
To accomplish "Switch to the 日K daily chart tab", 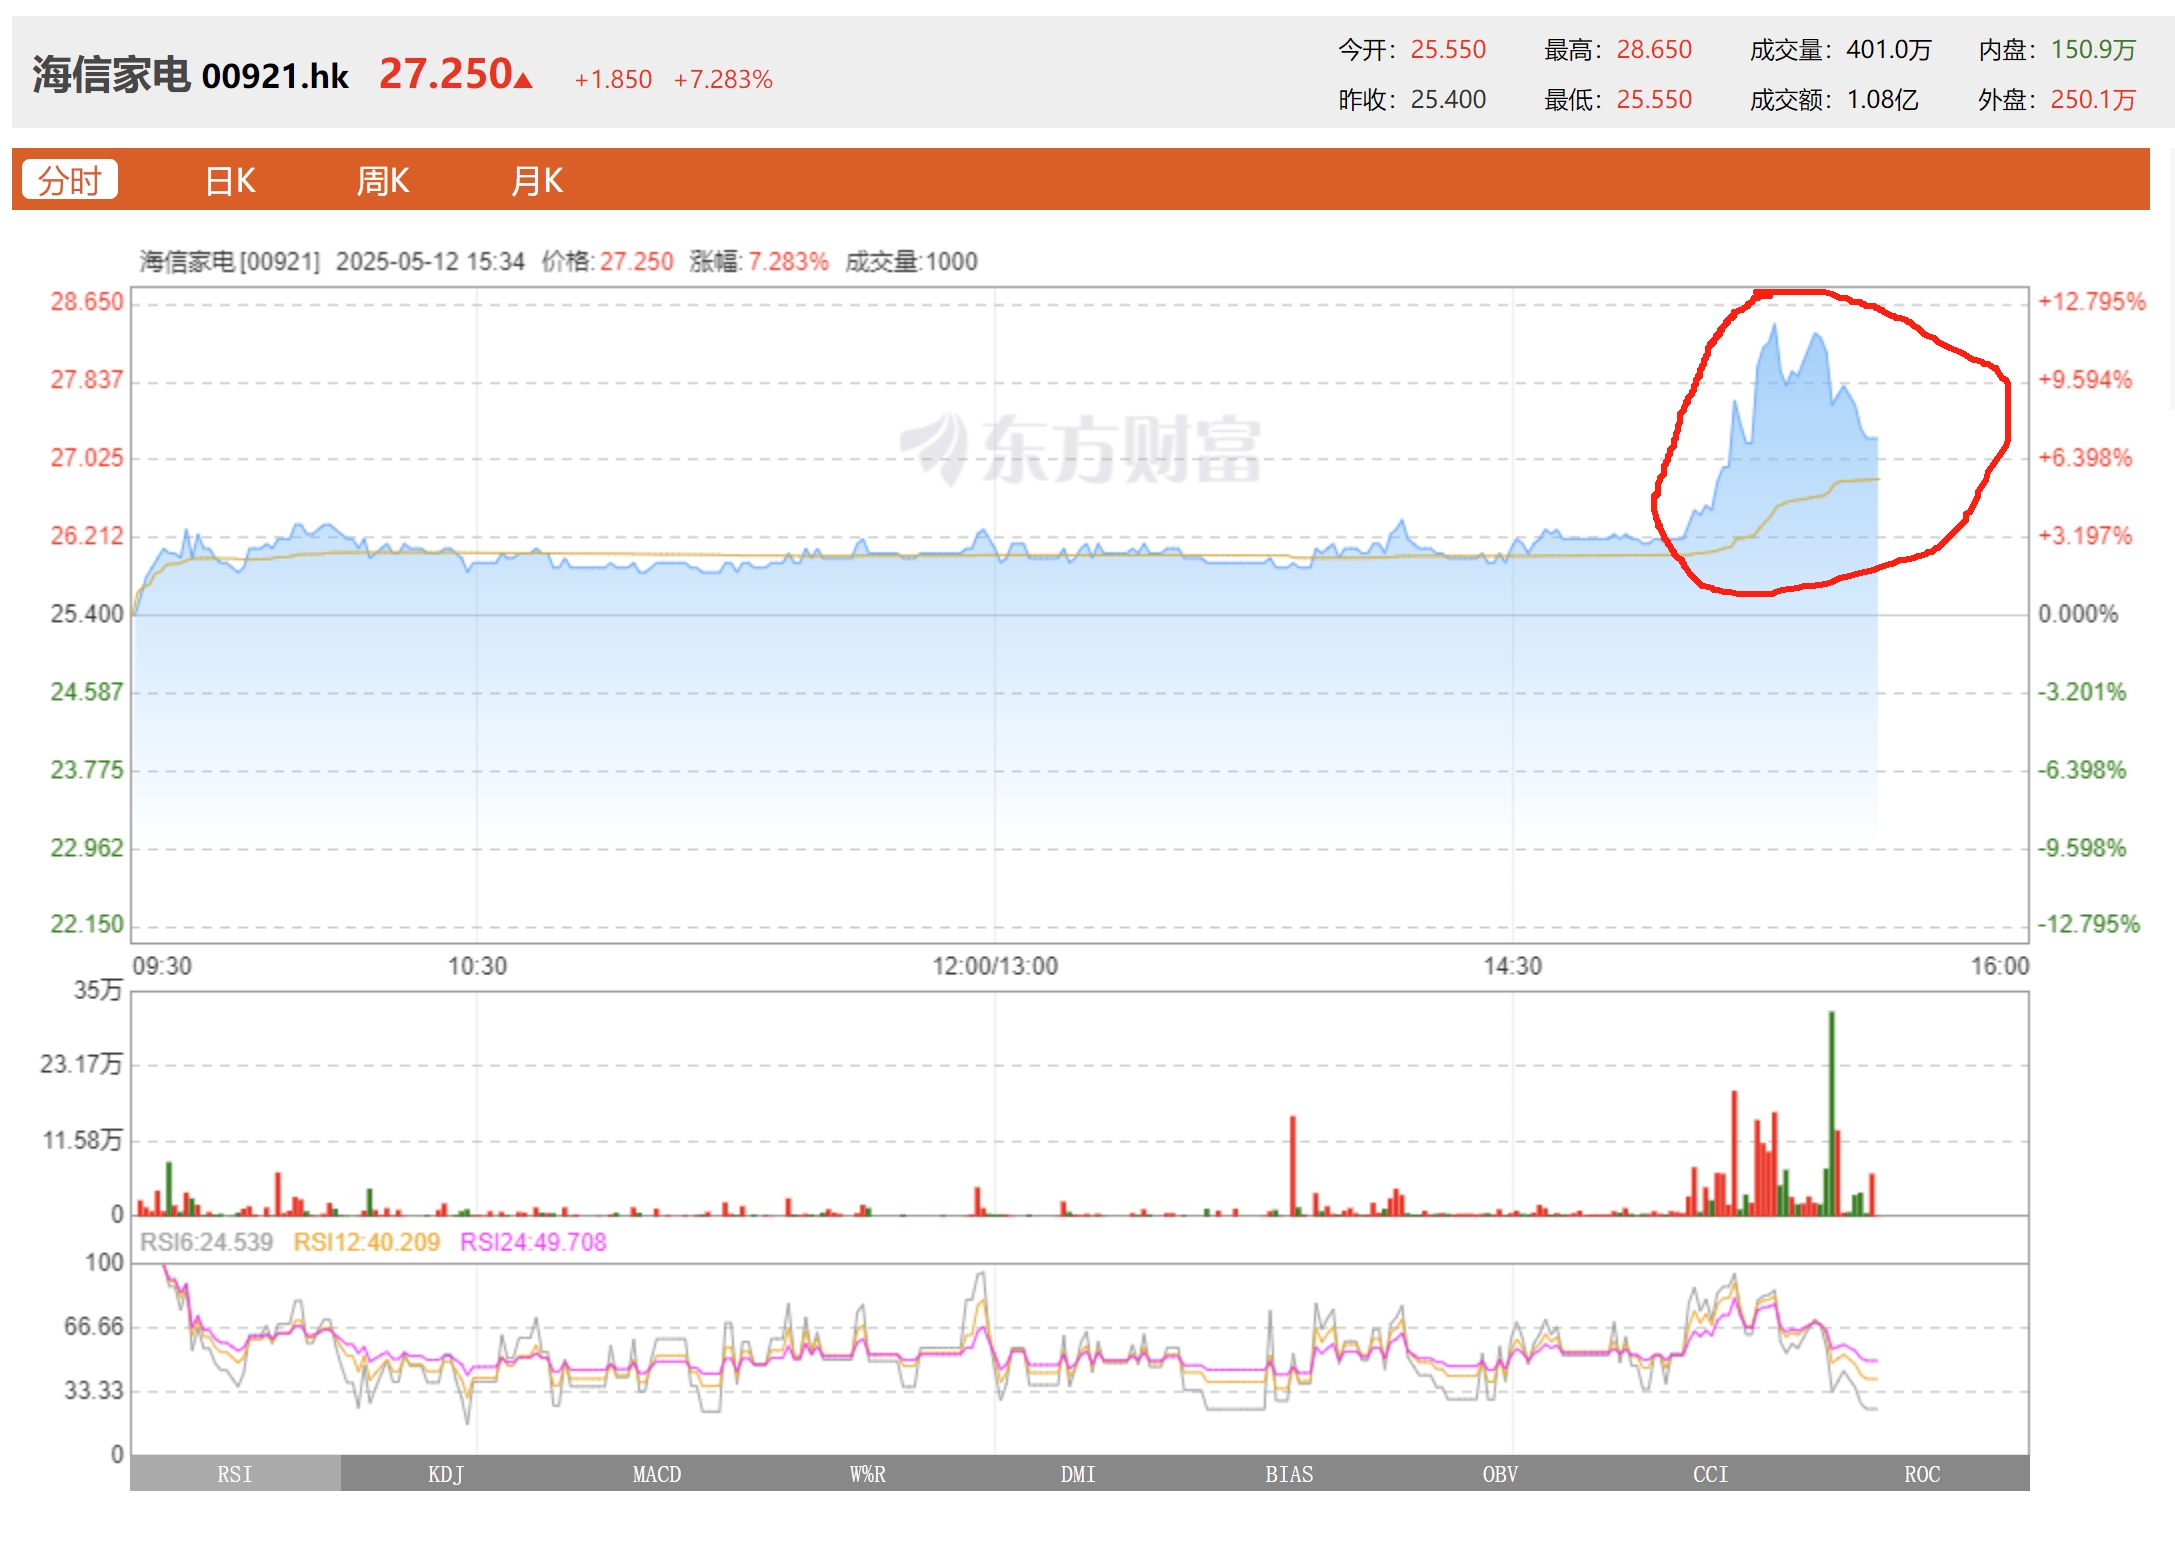I will [x=230, y=181].
